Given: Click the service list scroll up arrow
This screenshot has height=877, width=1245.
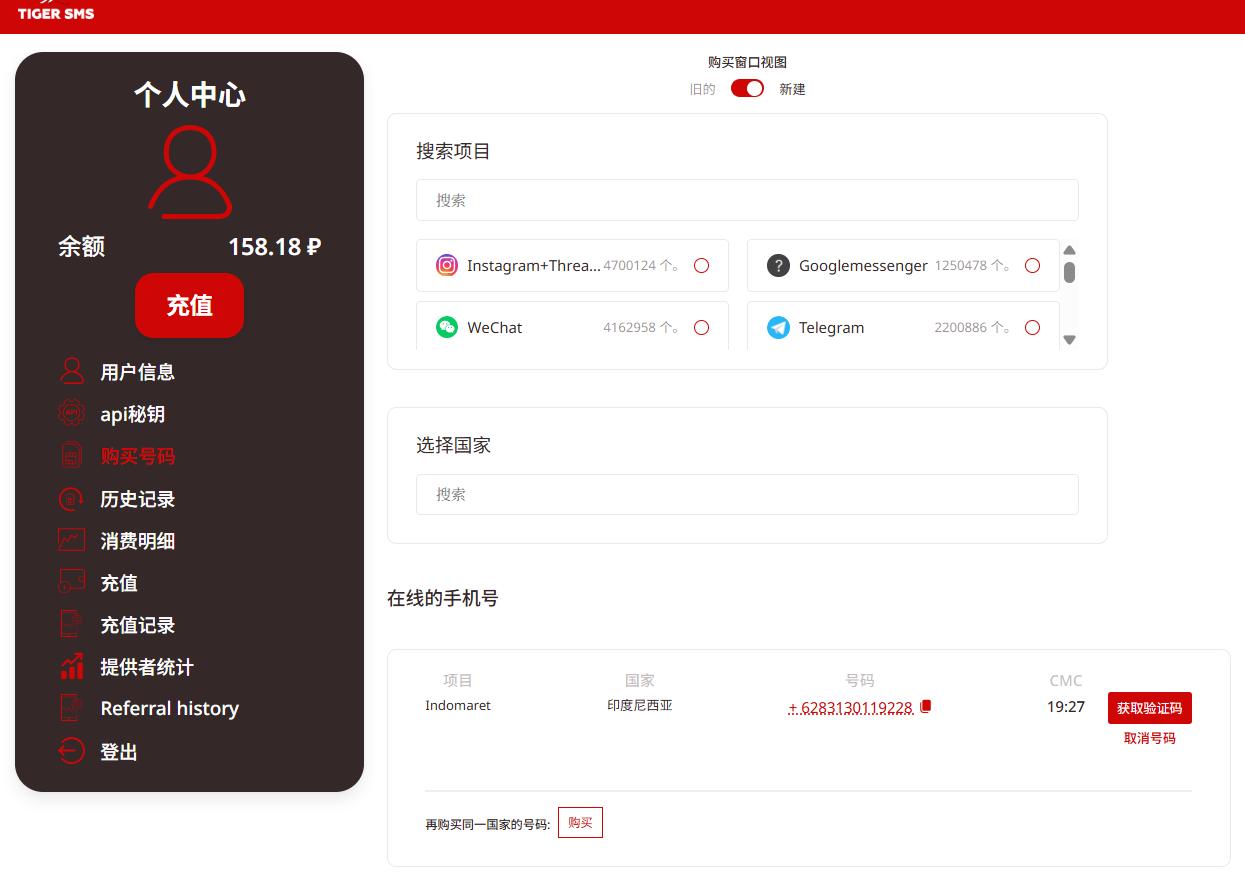Looking at the screenshot, I should pyautogui.click(x=1069, y=250).
